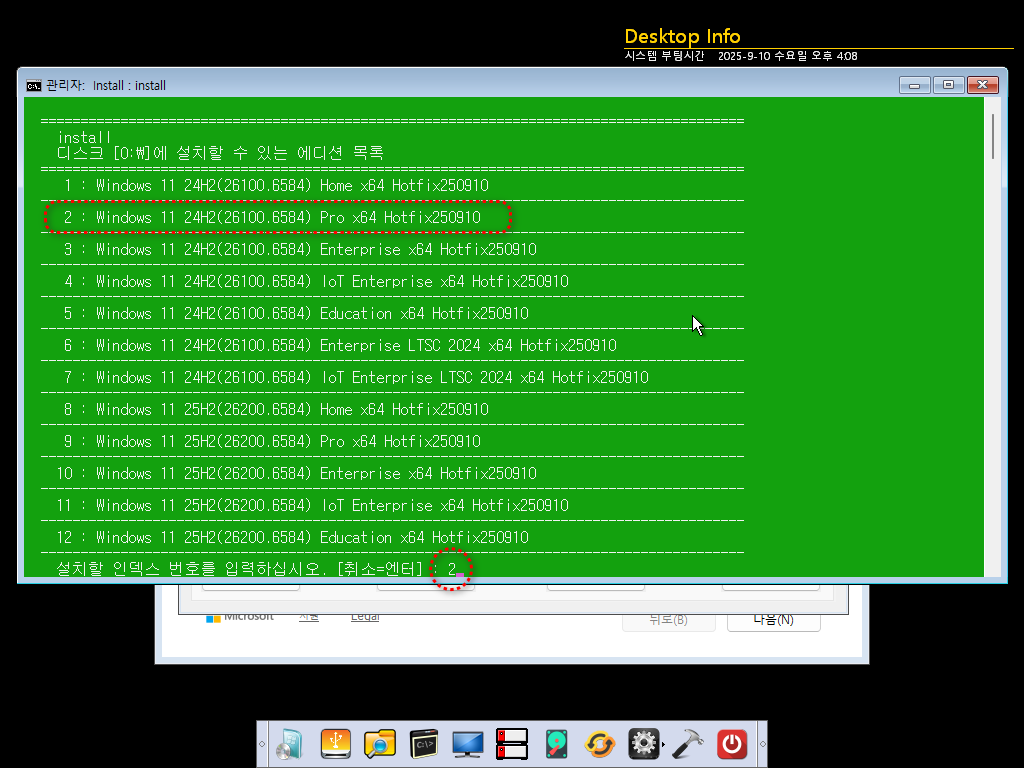Open the settings gear icon in dock
Viewport: 1024px width, 768px height.
(643, 744)
